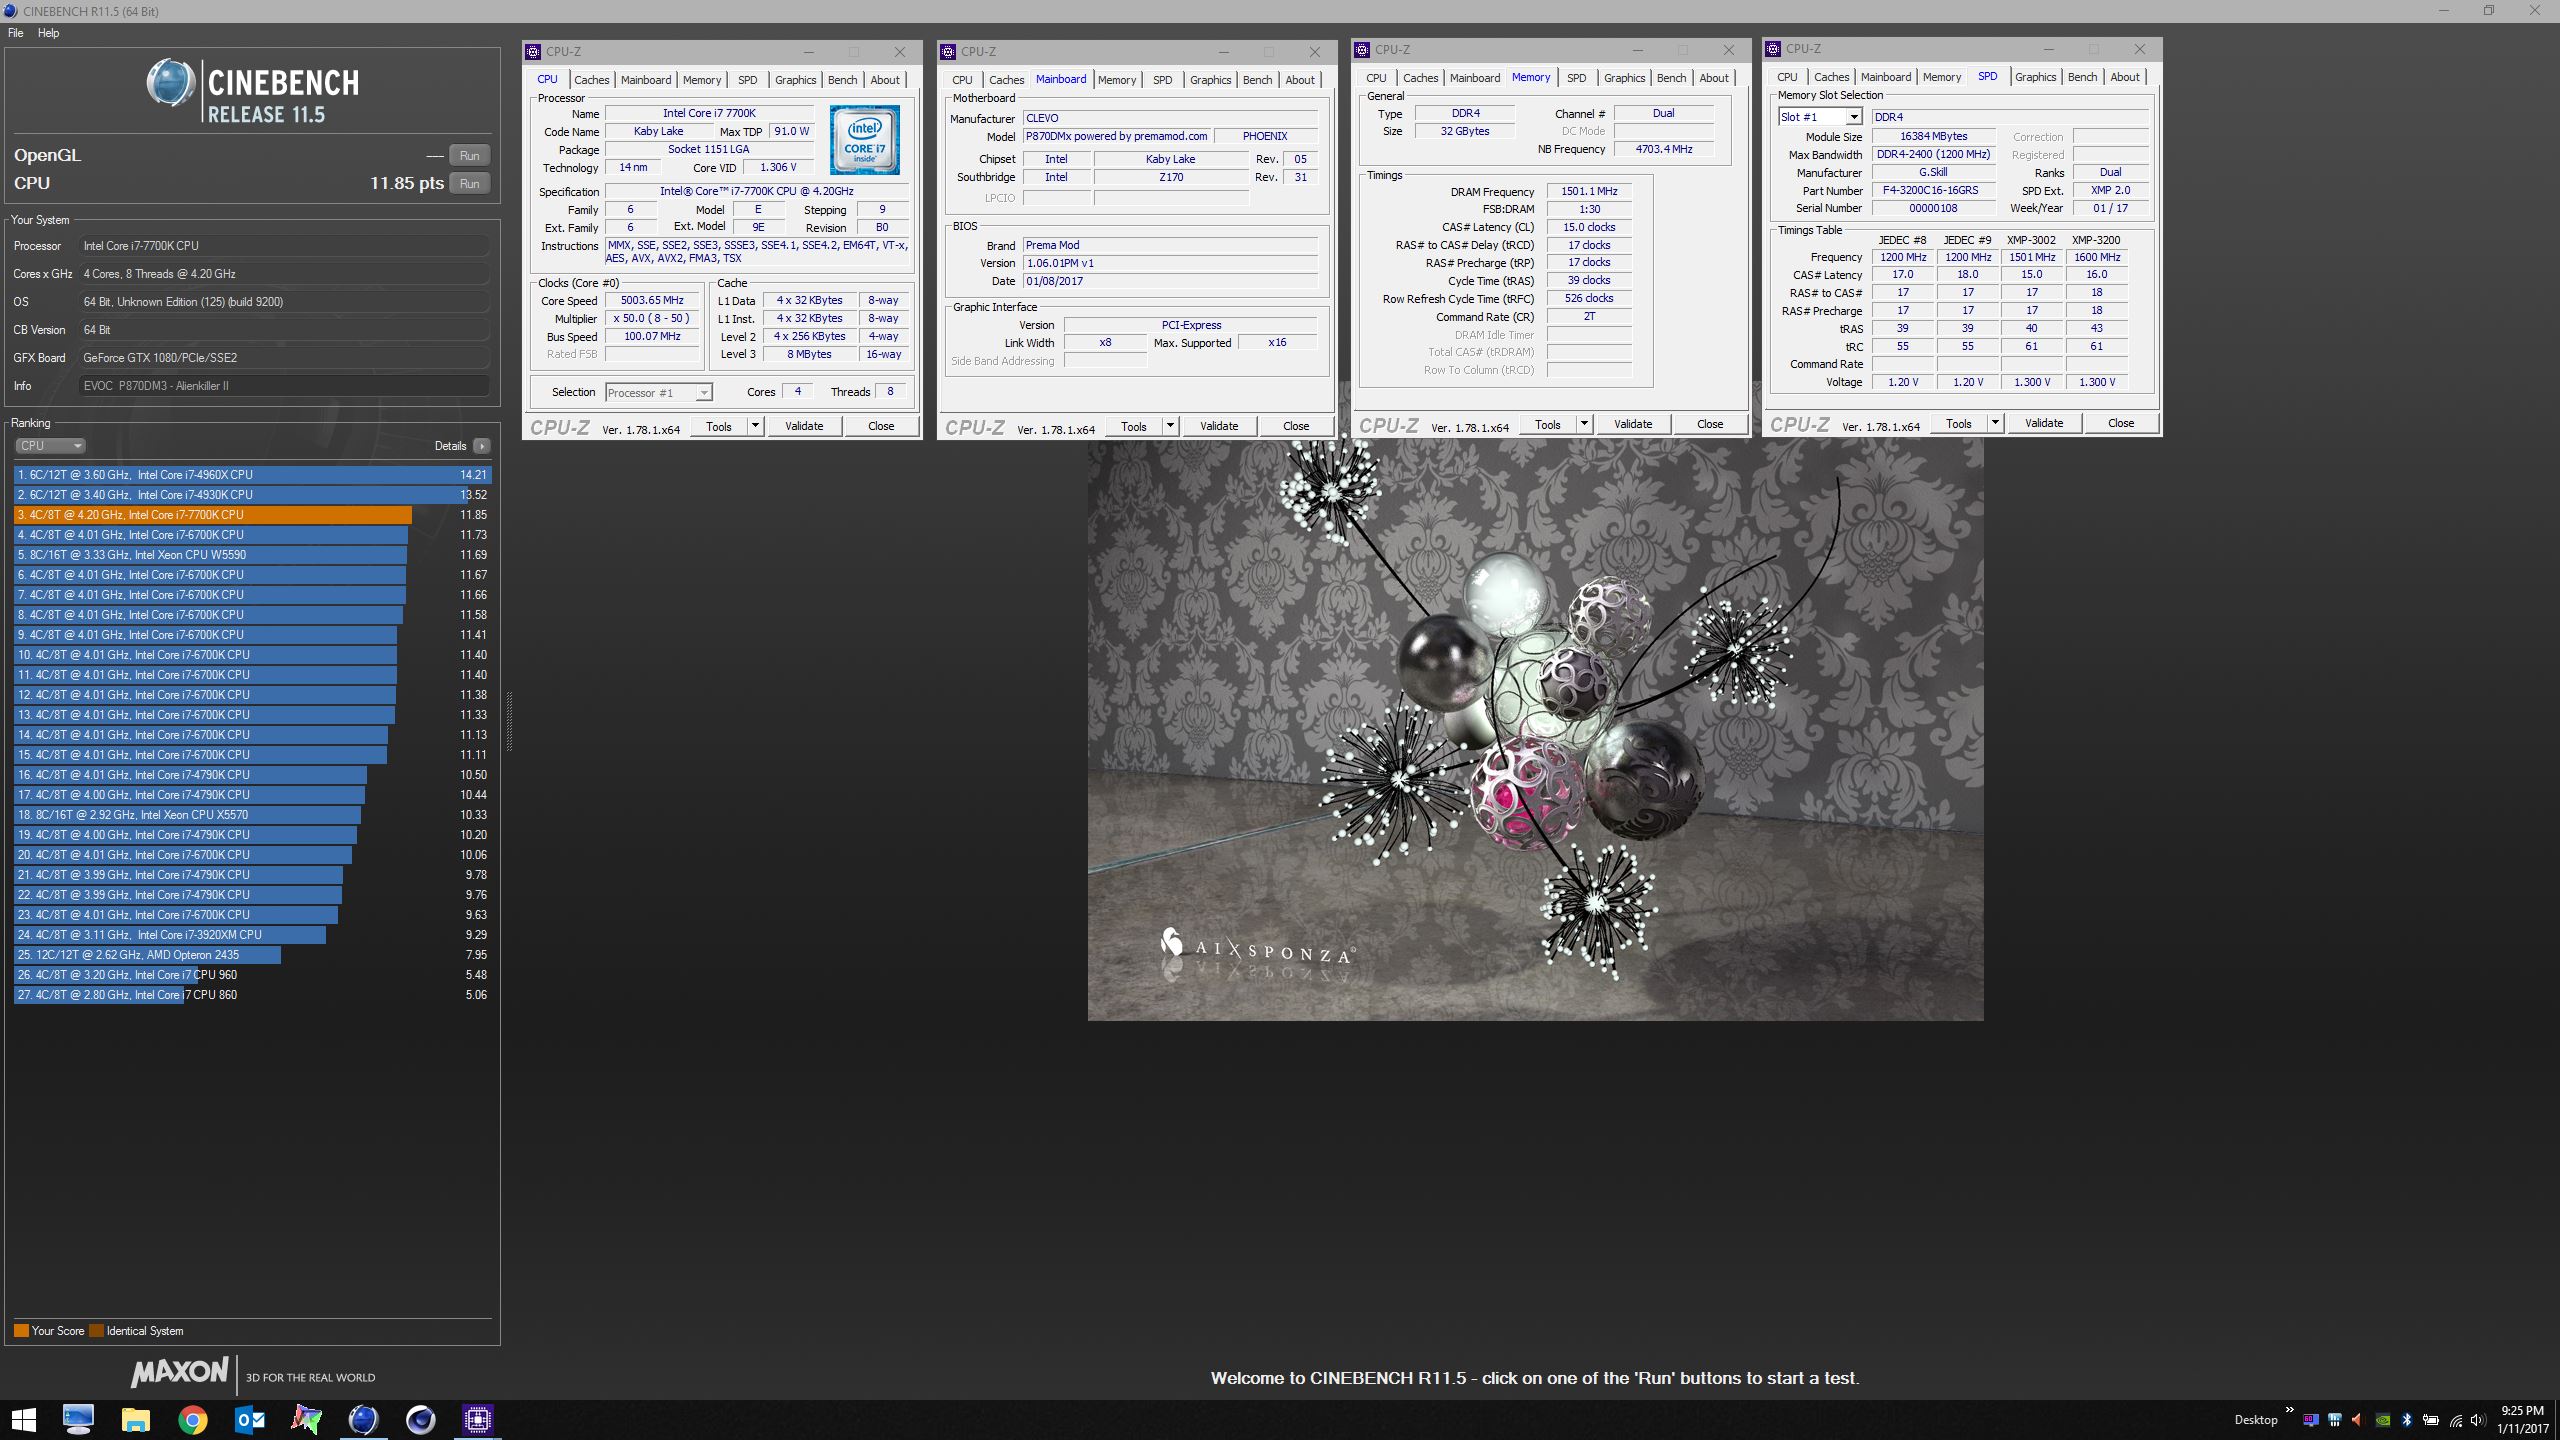This screenshot has width=2560, height=1440.
Task: Click the CPU-Z title icon of the mainboard window
Action: click(x=948, y=52)
